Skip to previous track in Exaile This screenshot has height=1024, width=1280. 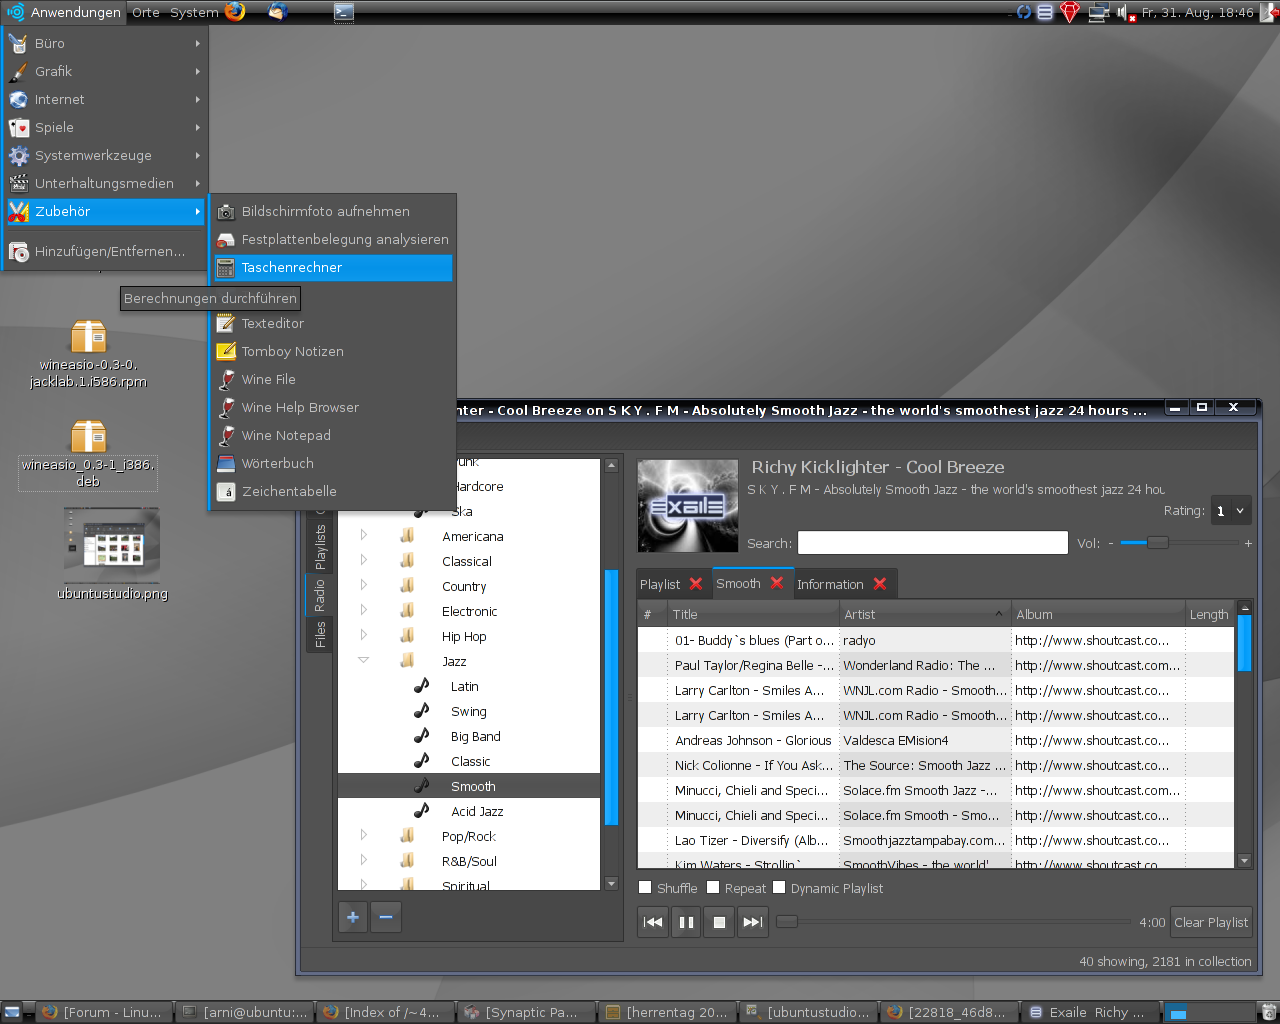pos(653,922)
